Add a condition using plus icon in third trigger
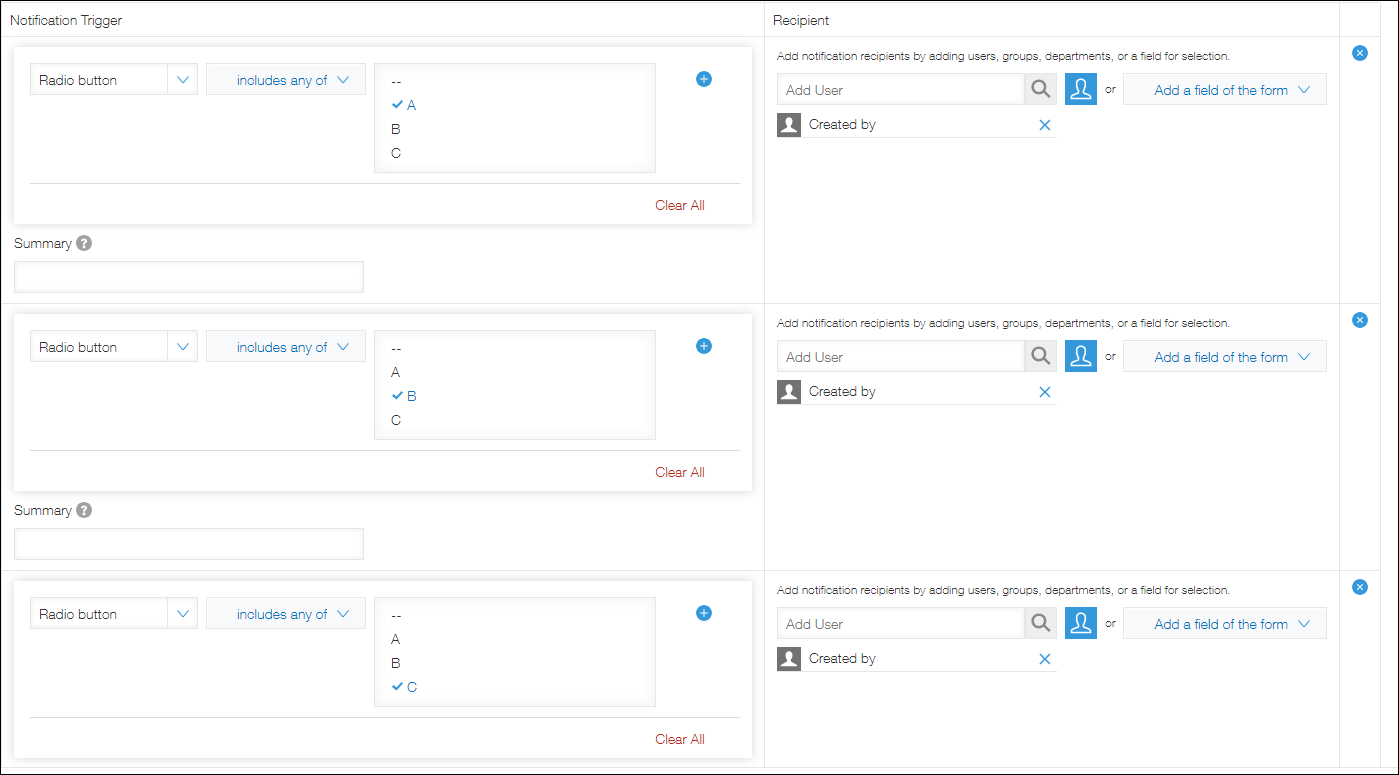The width and height of the screenshot is (1399, 775). (704, 613)
